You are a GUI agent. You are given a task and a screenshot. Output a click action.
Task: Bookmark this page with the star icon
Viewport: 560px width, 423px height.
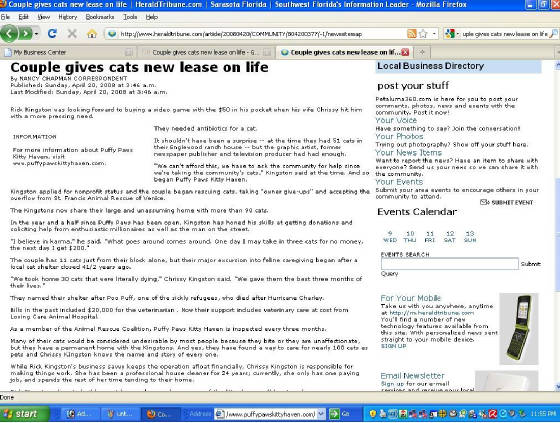pyautogui.click(x=423, y=34)
